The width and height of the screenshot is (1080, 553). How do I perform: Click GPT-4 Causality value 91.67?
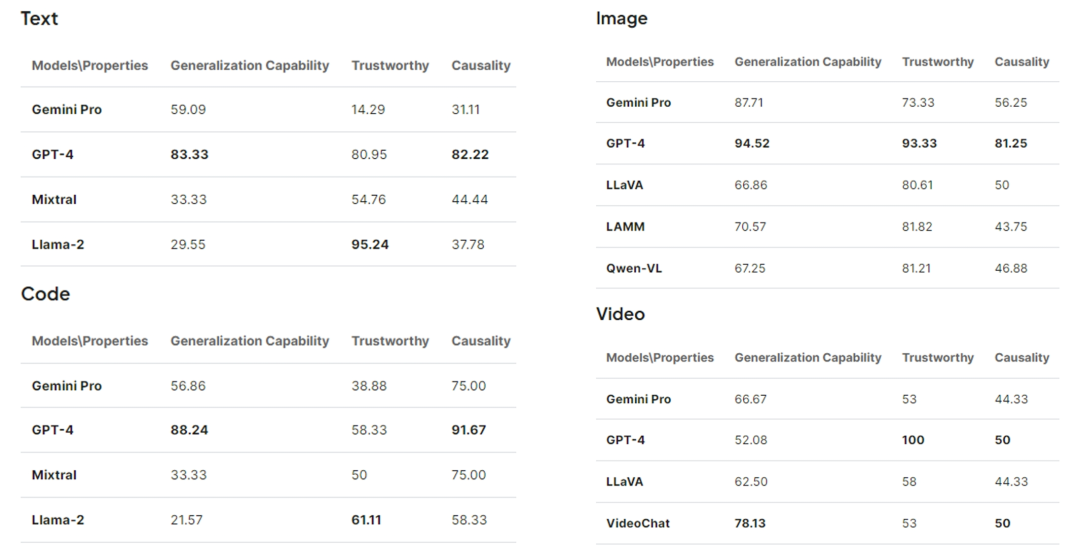(468, 430)
